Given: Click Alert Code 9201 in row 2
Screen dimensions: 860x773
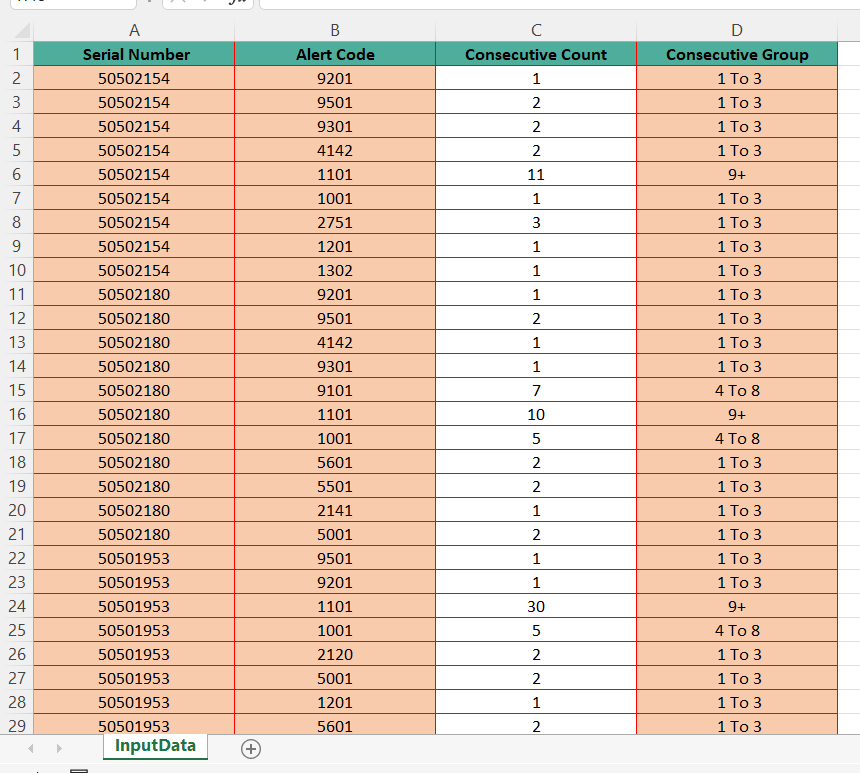Looking at the screenshot, I should 335,78.
